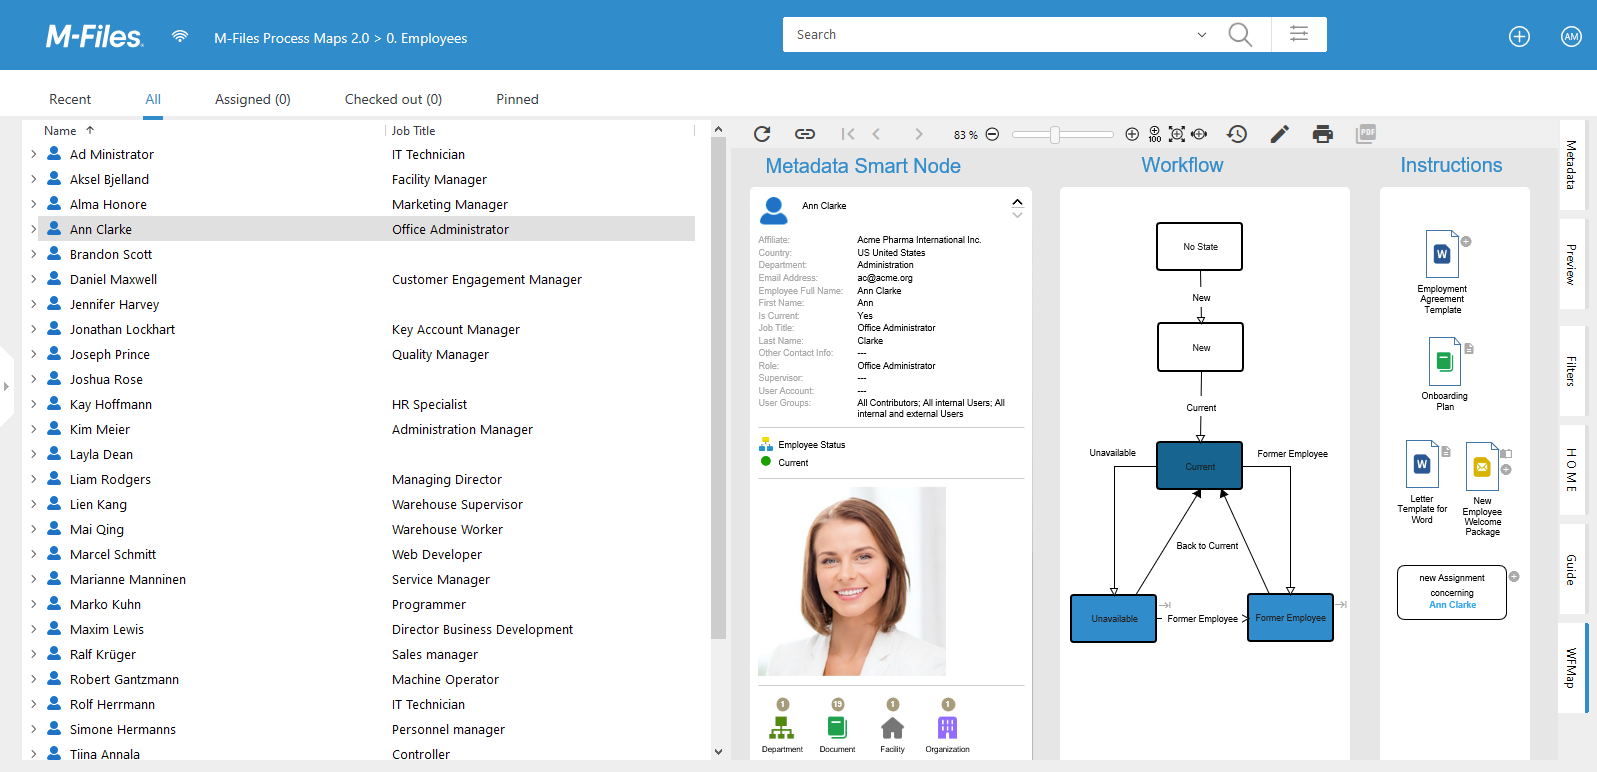This screenshot has height=772, width=1597.
Task: Reset zoom to 100 percent
Action: (1155, 134)
